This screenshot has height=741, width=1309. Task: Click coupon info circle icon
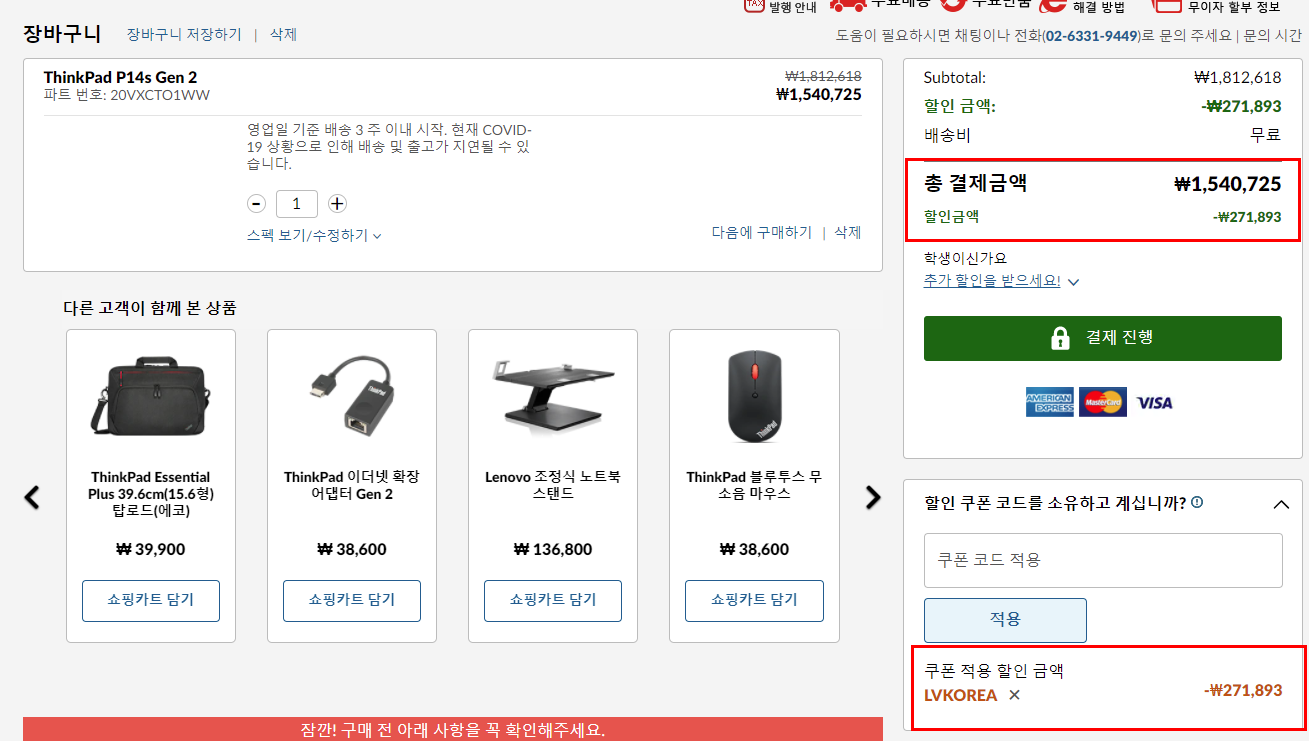point(1197,502)
